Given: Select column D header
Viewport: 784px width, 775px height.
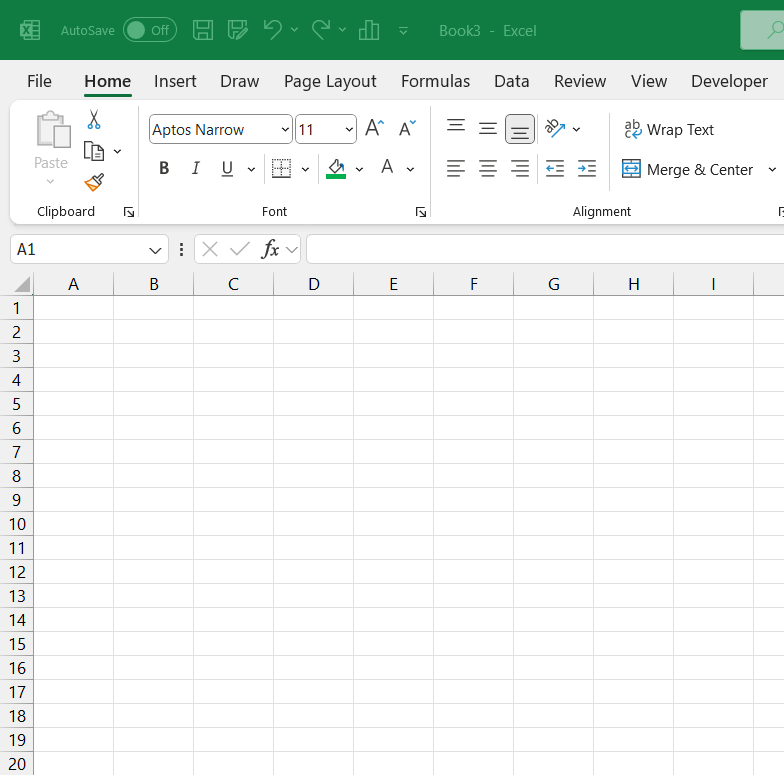Looking at the screenshot, I should [314, 284].
